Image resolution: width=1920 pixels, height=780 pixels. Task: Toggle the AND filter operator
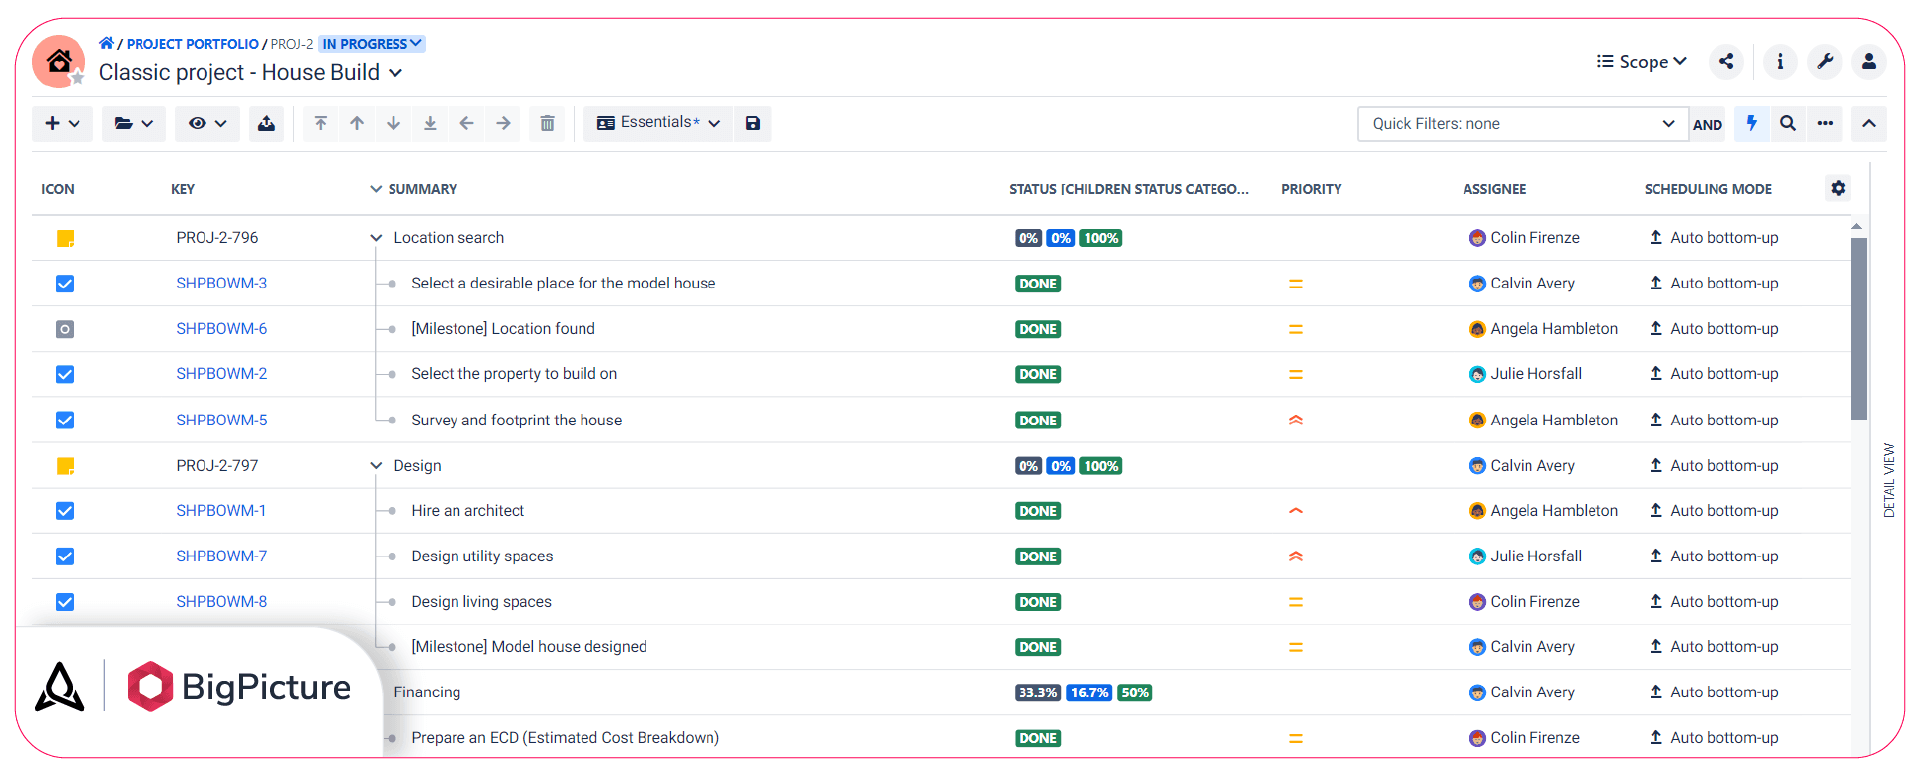pos(1707,125)
